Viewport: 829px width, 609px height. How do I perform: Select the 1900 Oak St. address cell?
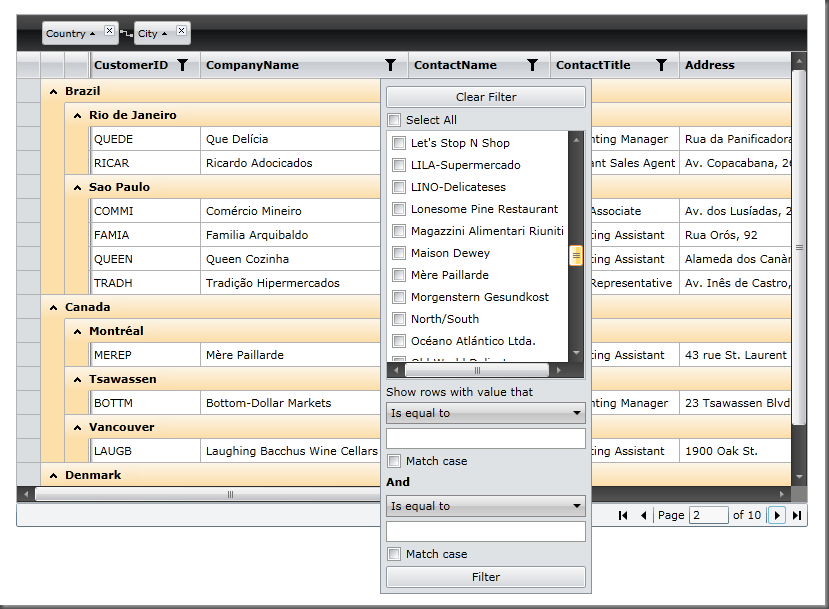735,451
